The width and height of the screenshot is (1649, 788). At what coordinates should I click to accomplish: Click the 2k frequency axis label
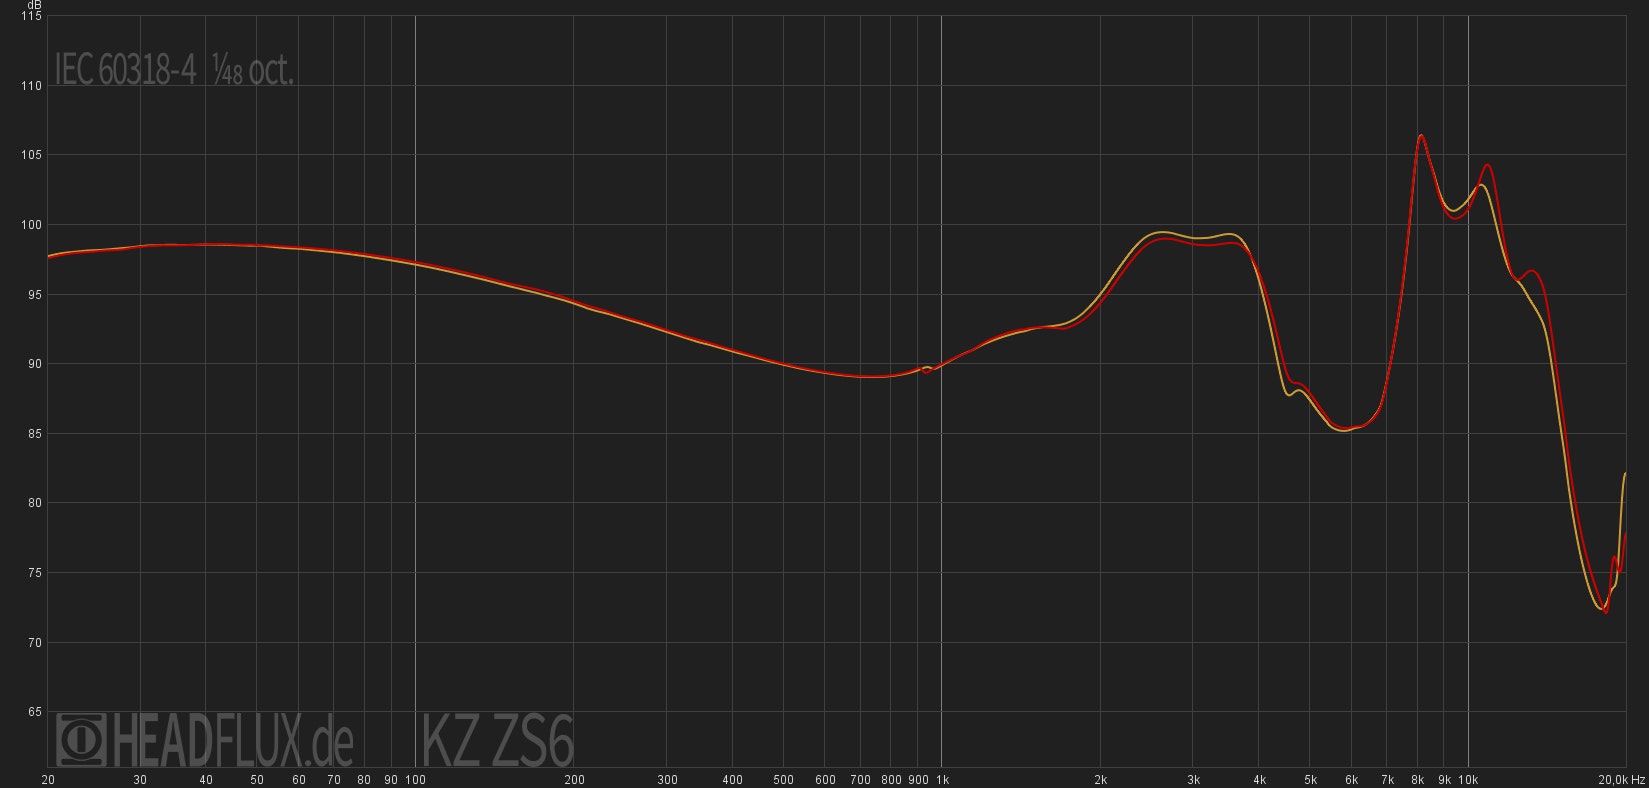pos(1100,779)
